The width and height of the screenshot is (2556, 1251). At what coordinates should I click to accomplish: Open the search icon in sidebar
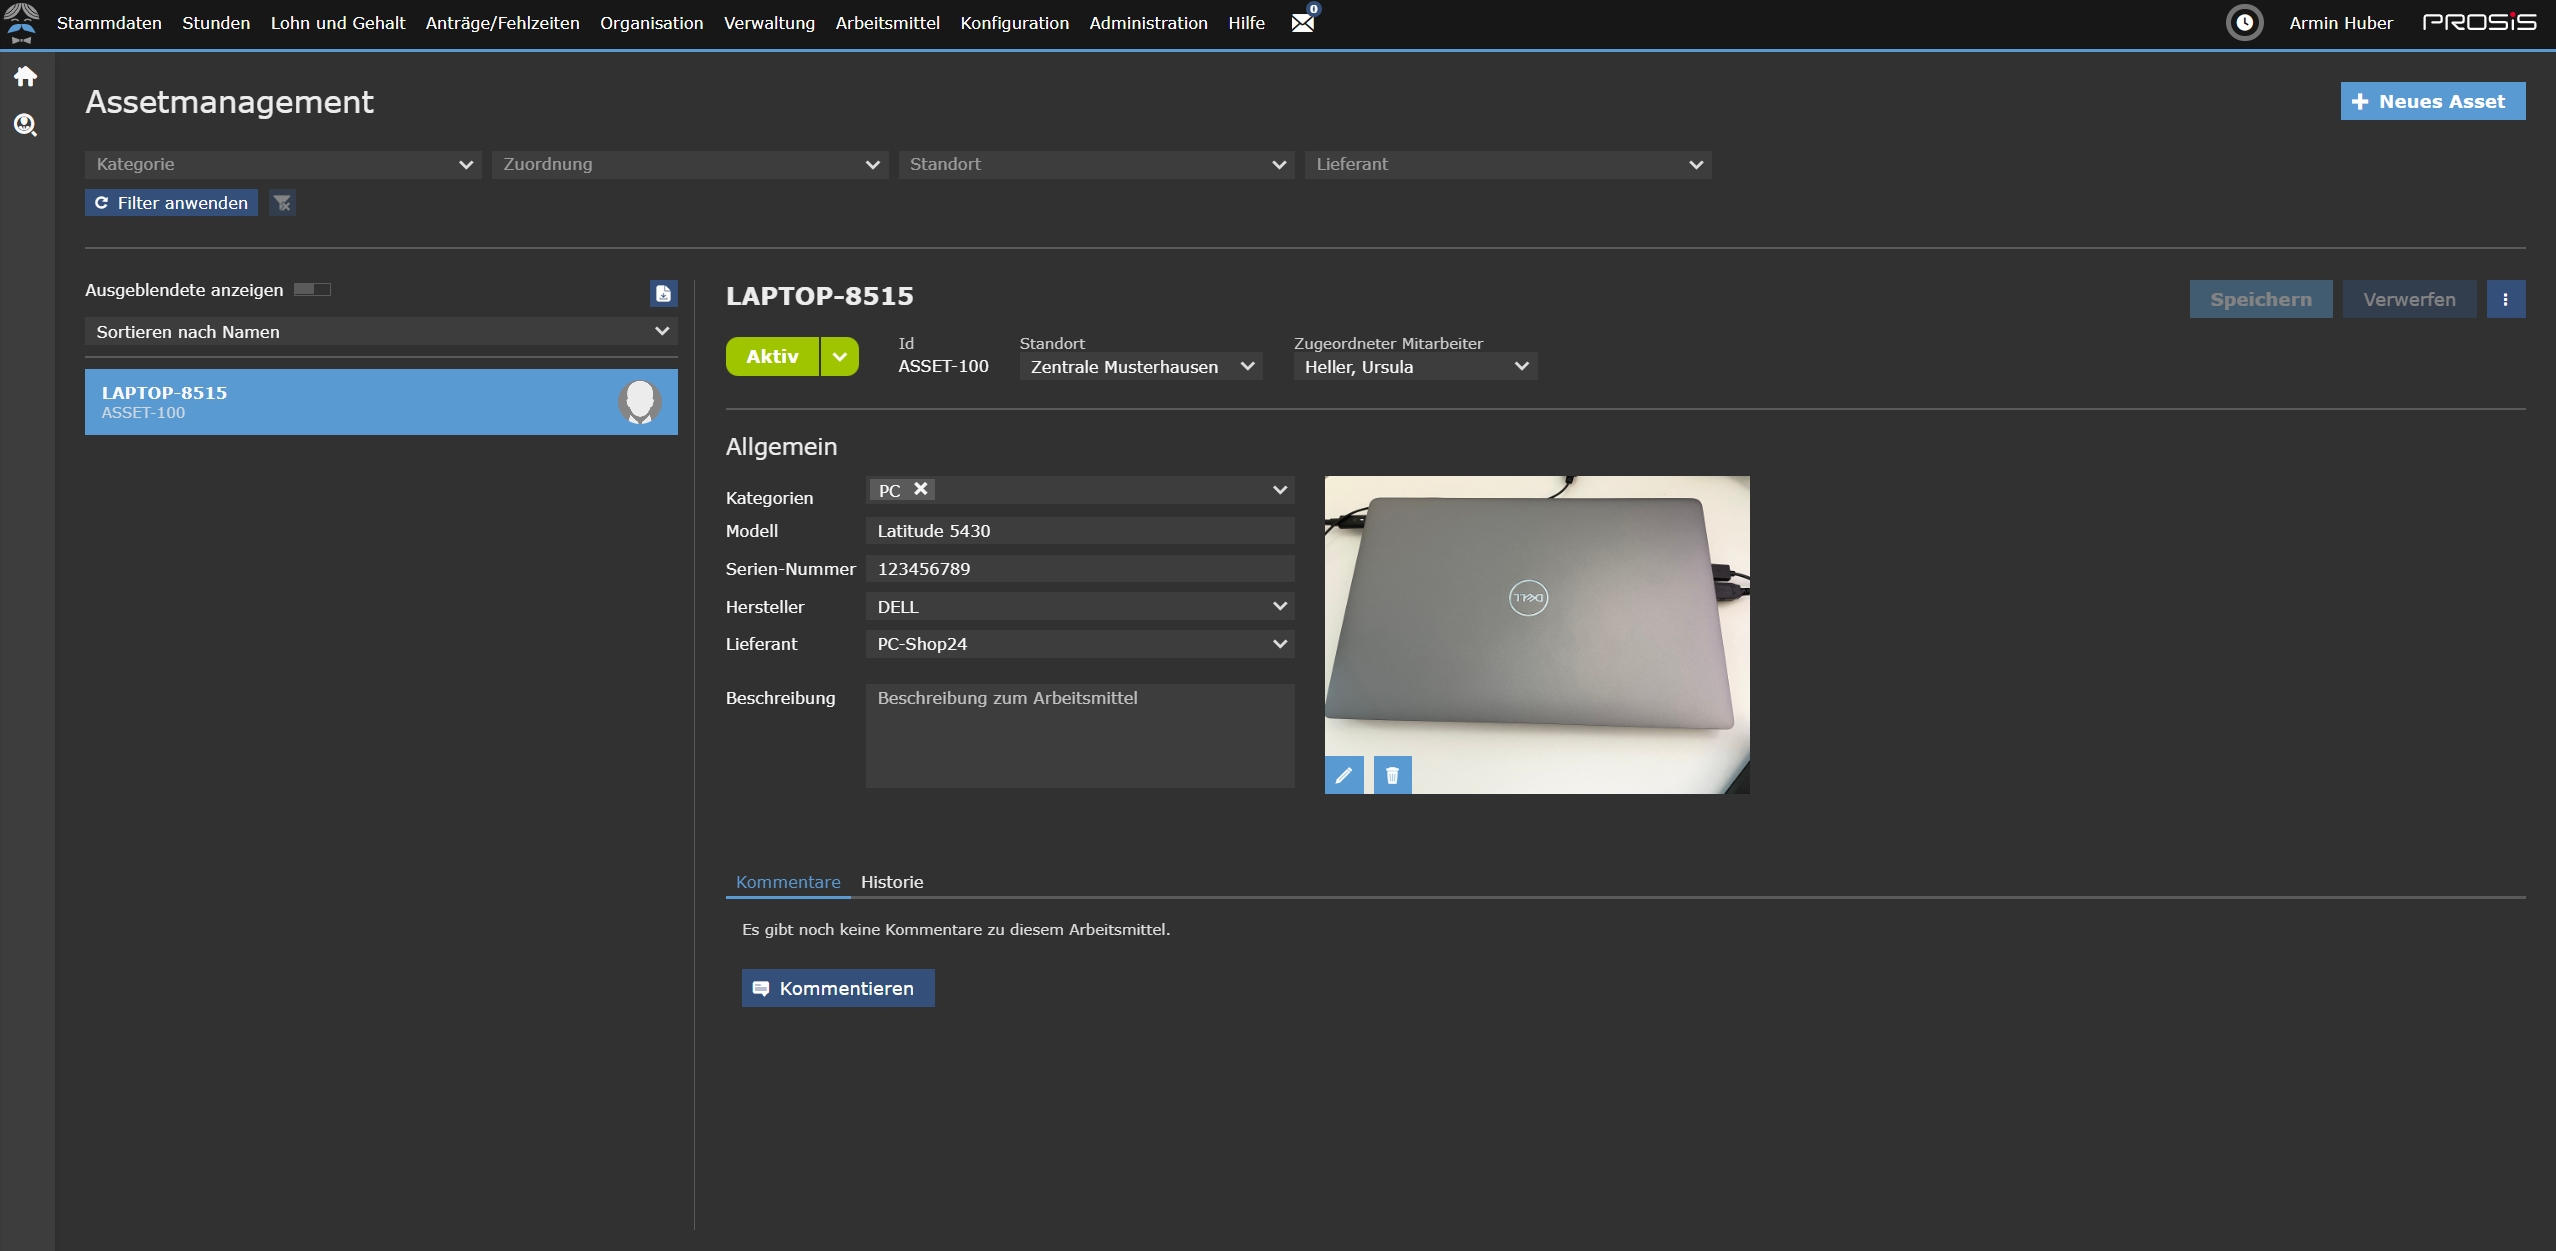[x=25, y=125]
